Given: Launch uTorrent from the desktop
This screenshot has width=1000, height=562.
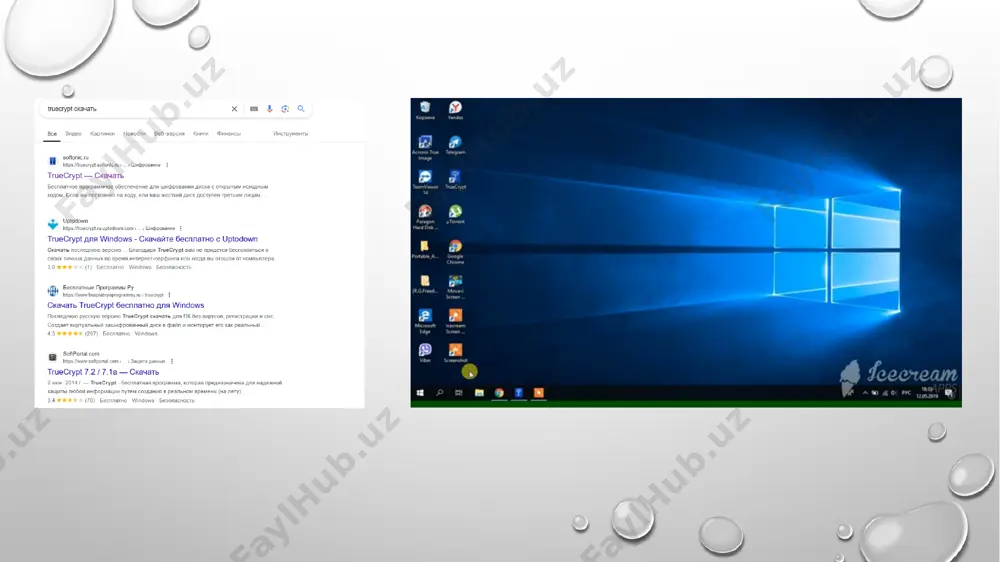Looking at the screenshot, I should point(455,214).
